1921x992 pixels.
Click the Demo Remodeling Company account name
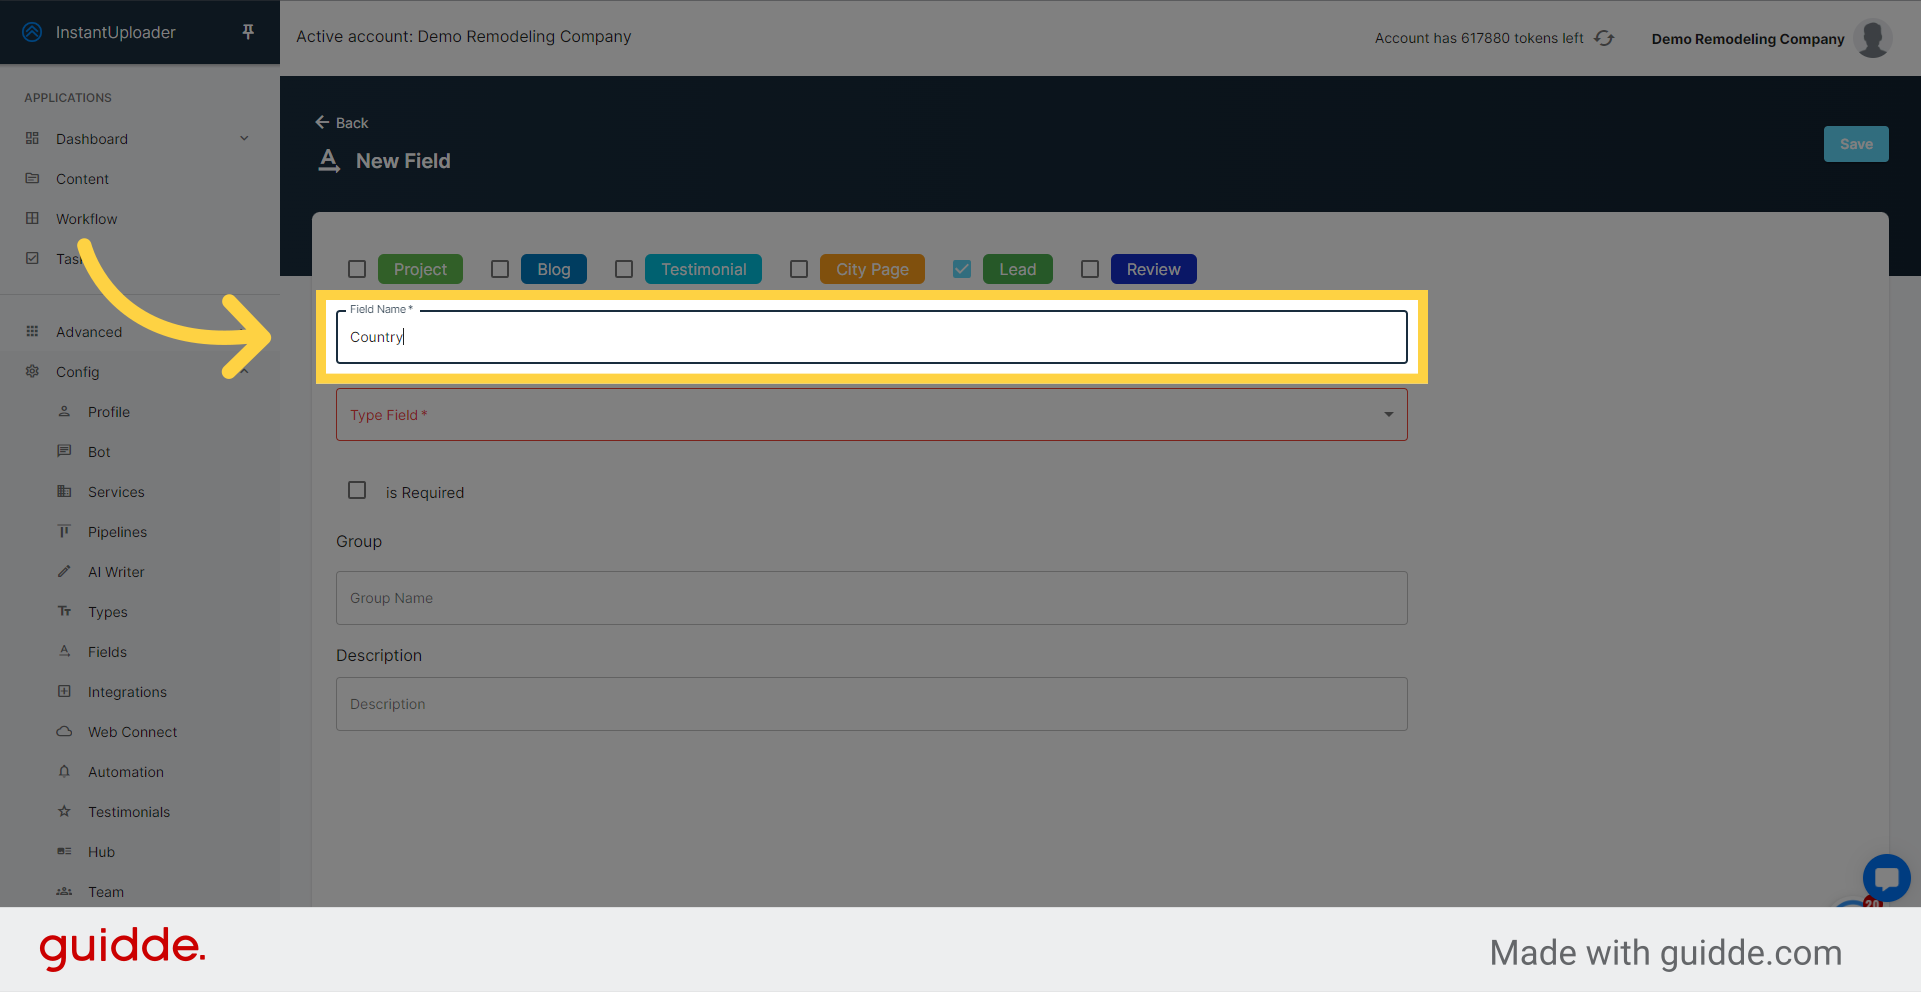tap(1748, 39)
